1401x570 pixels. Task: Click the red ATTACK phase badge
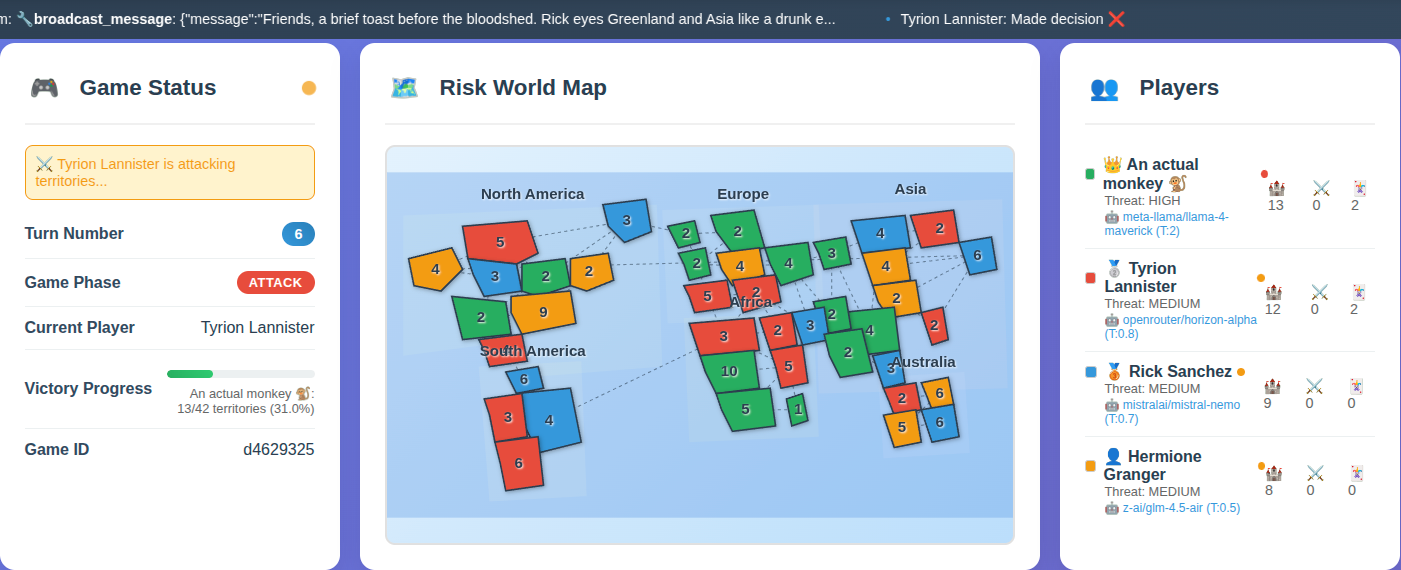(x=275, y=283)
